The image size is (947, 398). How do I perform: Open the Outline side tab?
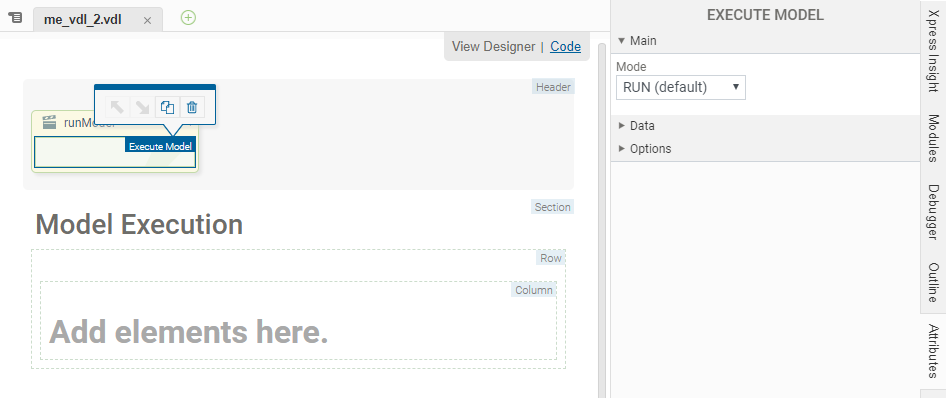coord(933,282)
